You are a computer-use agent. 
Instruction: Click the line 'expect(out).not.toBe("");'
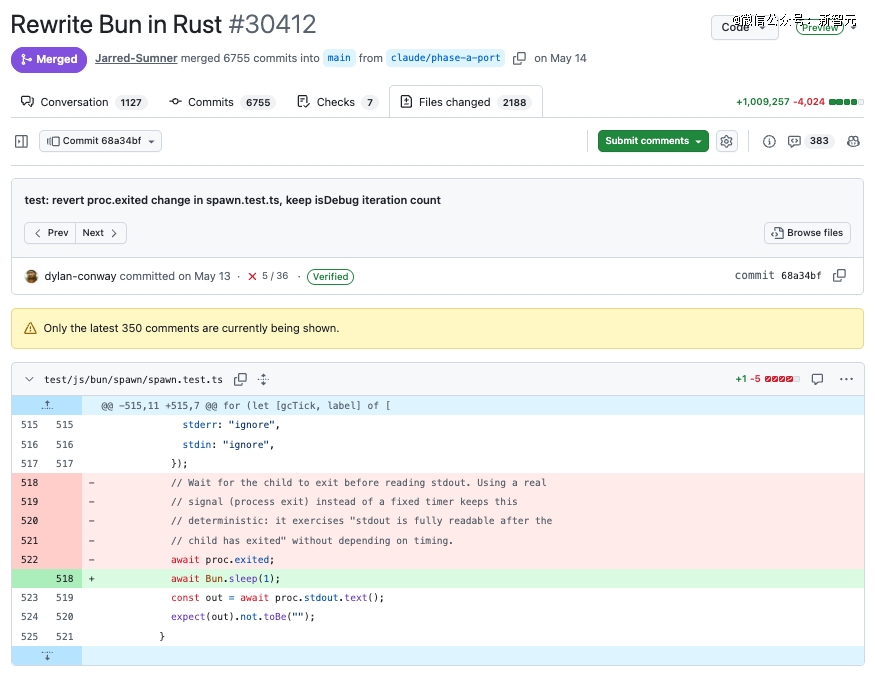243,617
